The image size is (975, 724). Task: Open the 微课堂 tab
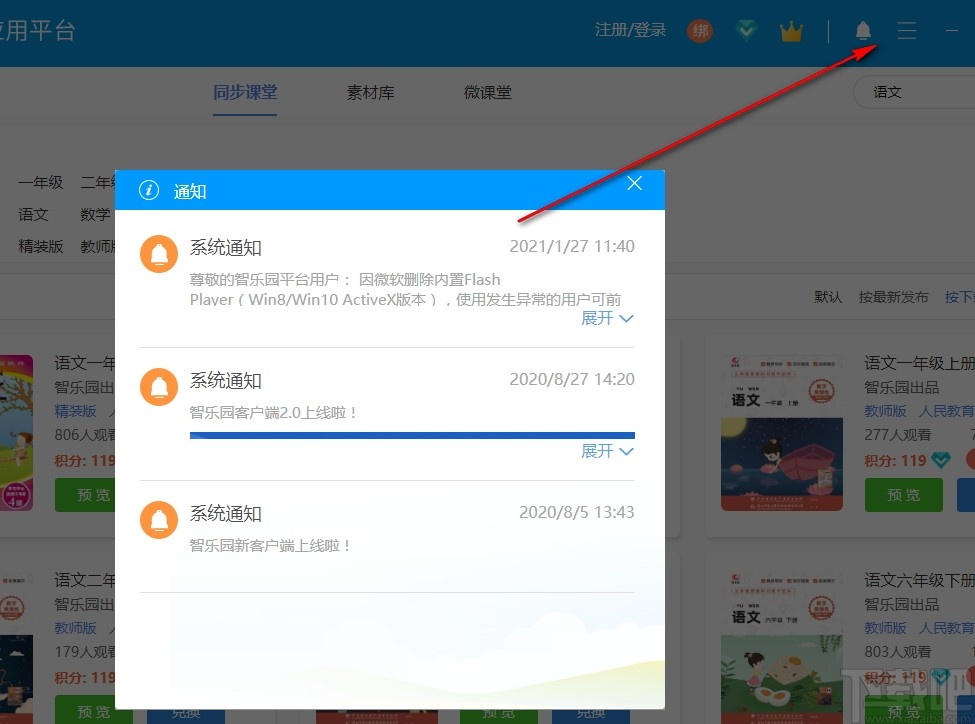pos(487,91)
